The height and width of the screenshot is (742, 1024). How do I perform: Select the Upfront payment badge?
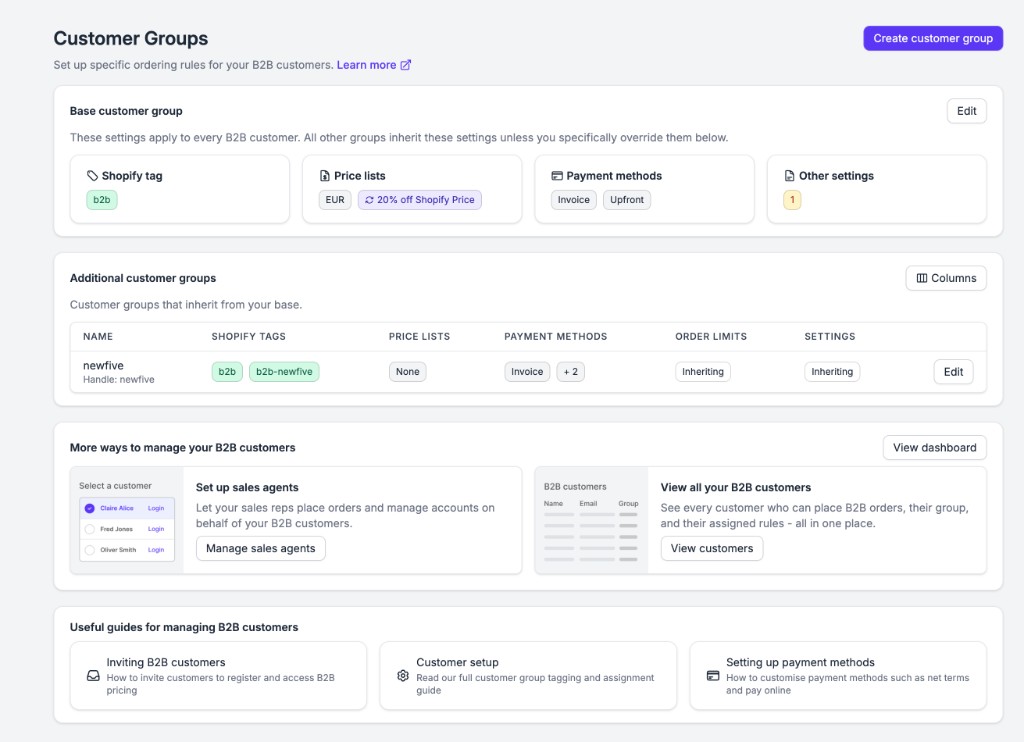point(627,200)
